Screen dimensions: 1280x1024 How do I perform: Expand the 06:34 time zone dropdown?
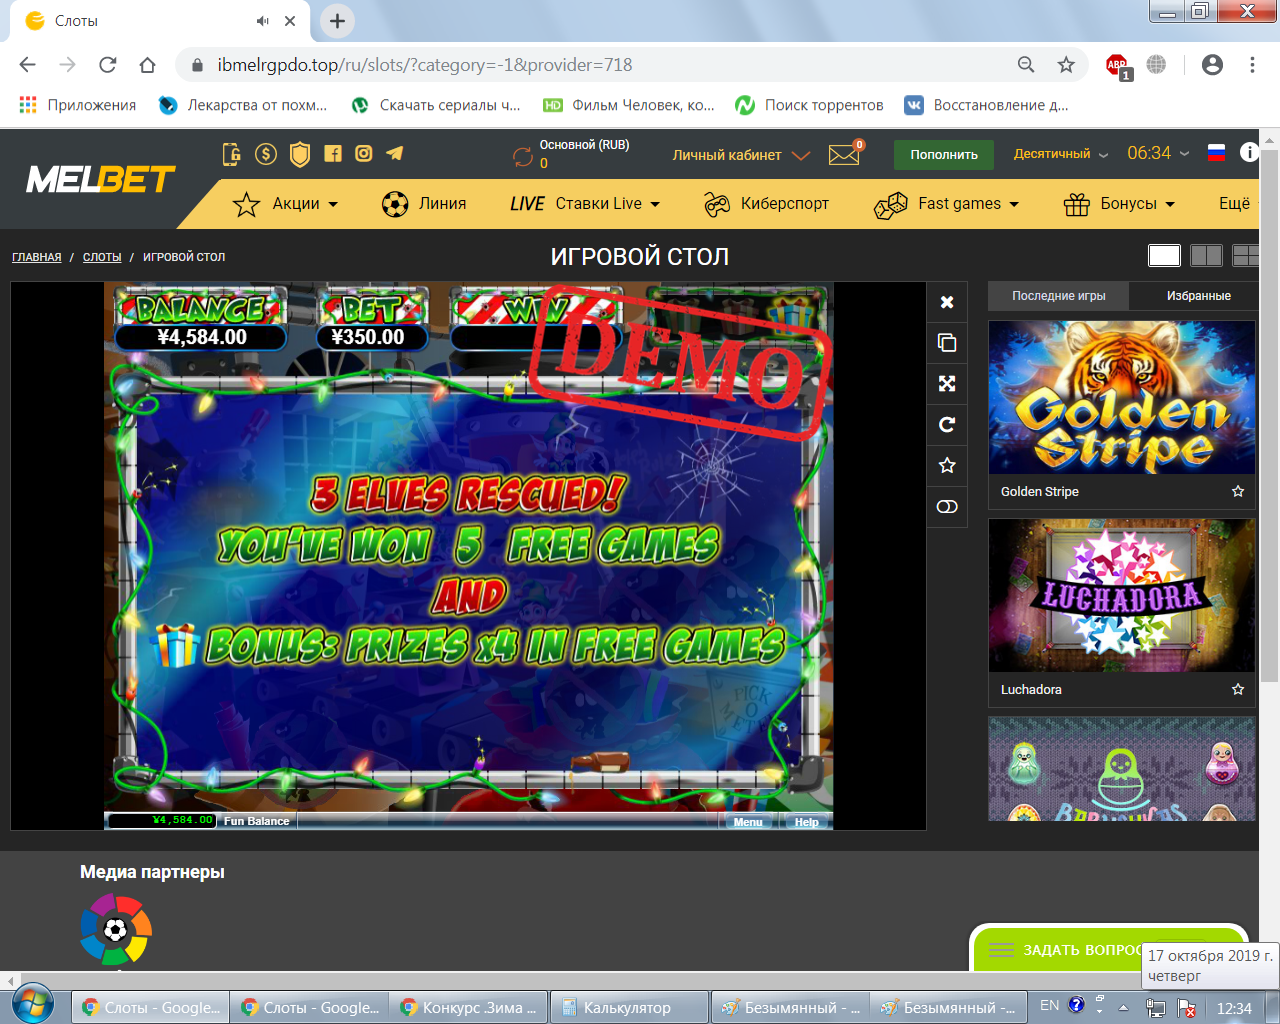1158,153
